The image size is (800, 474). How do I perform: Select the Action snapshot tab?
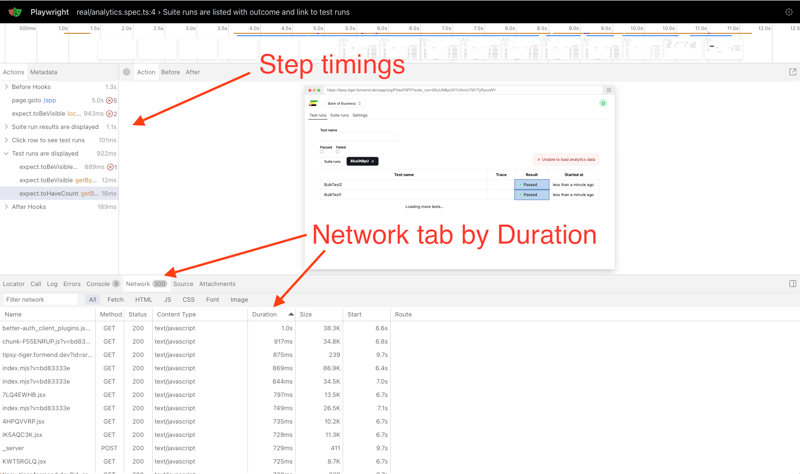pos(146,72)
